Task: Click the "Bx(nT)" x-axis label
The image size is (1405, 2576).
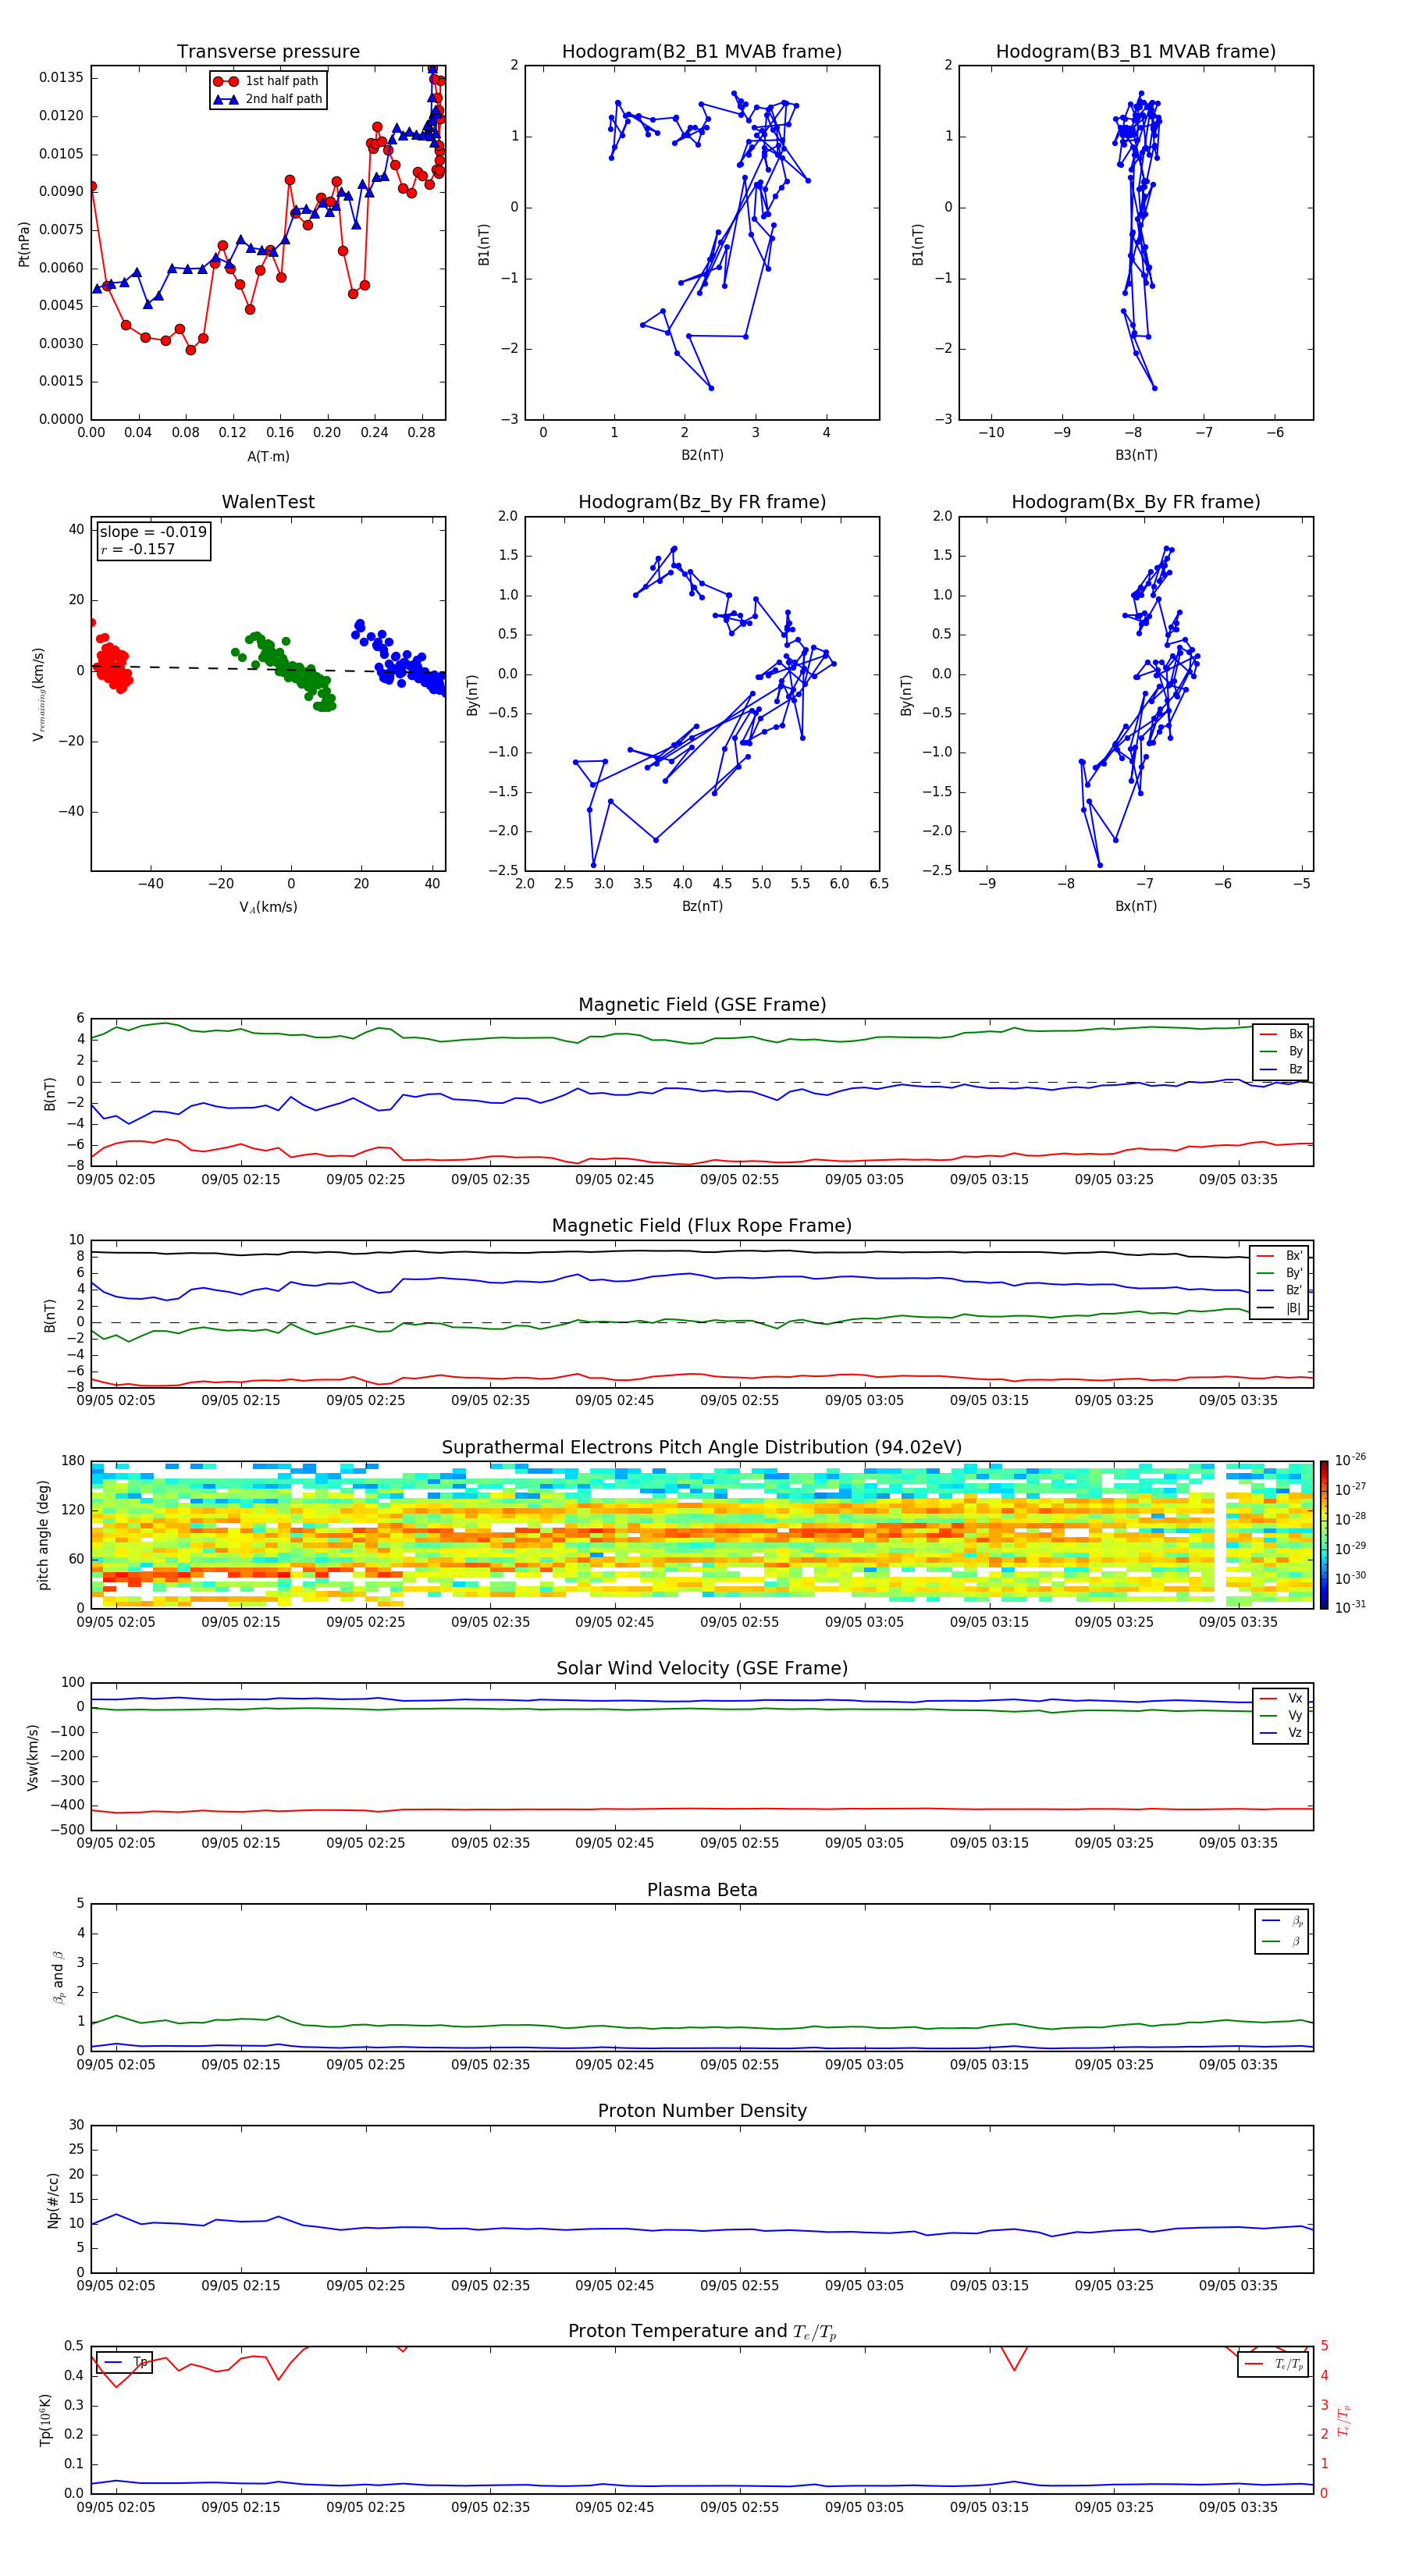Action: pos(1136,906)
